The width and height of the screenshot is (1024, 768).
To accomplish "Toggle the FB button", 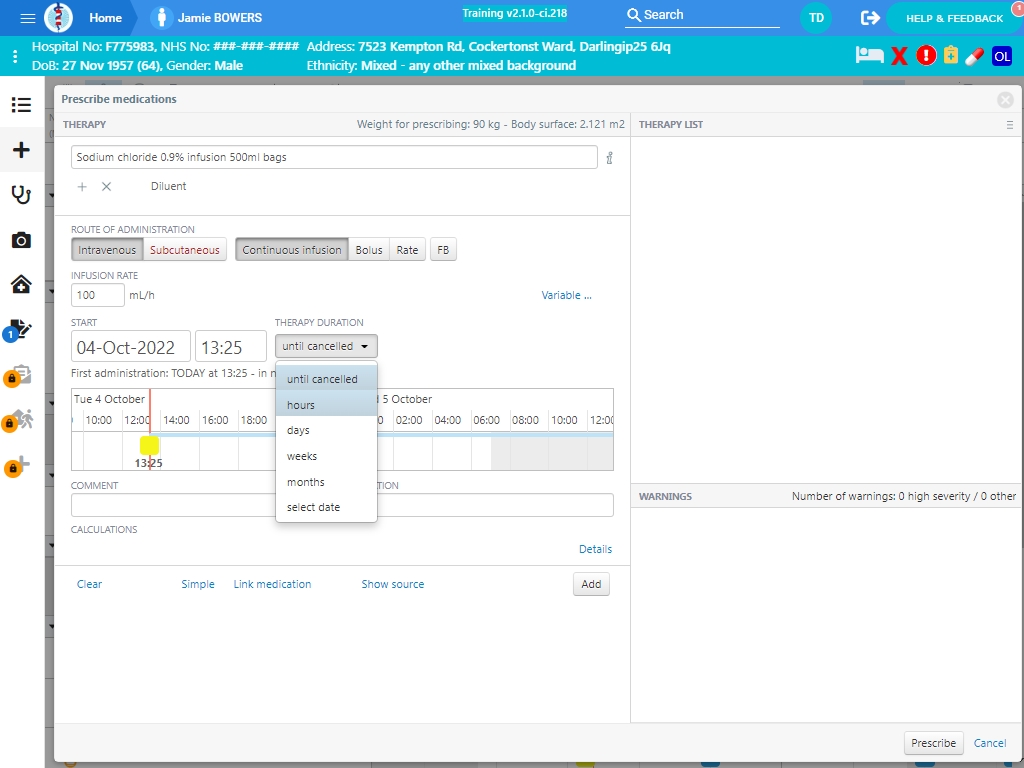I will coord(443,249).
